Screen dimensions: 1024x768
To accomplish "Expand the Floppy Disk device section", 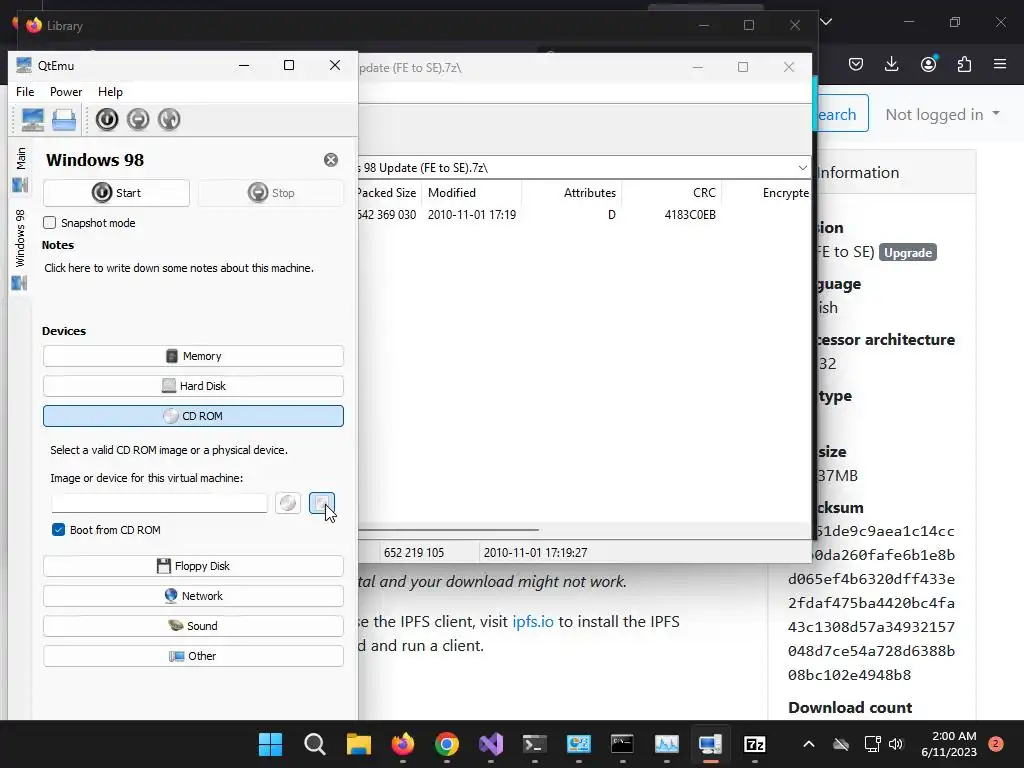I will [x=193, y=566].
